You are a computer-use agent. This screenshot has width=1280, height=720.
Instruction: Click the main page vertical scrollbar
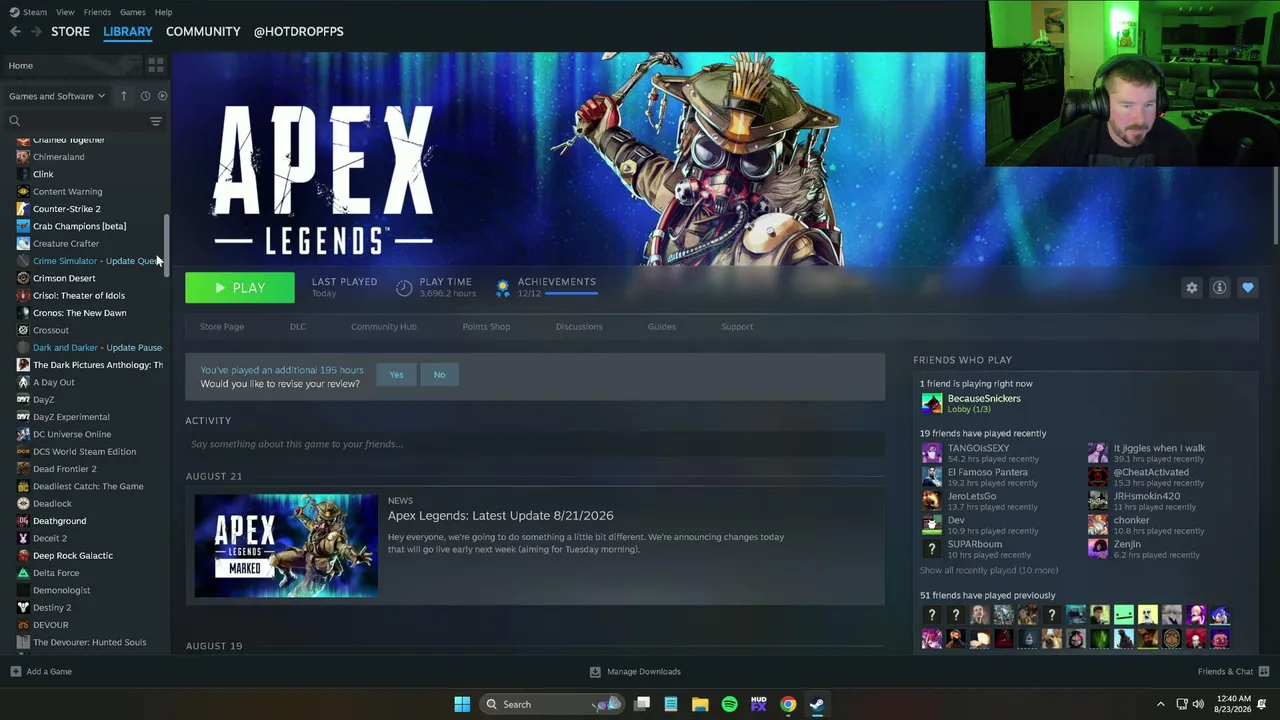click(x=1275, y=205)
